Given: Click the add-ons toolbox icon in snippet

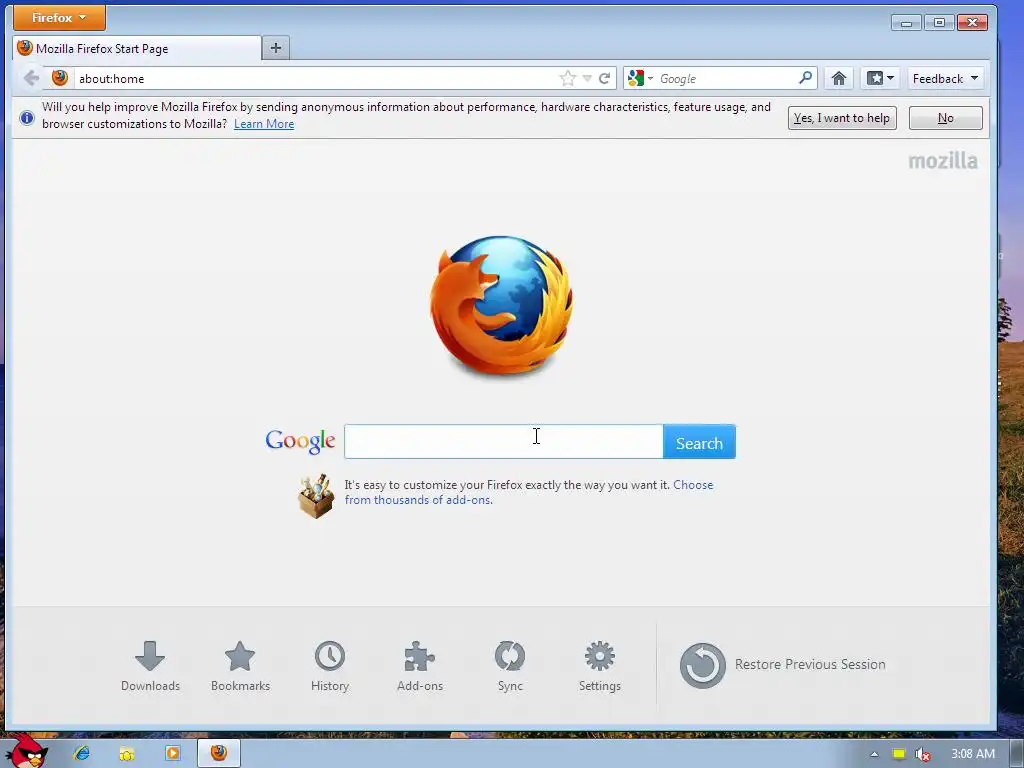Looking at the screenshot, I should pos(316,496).
